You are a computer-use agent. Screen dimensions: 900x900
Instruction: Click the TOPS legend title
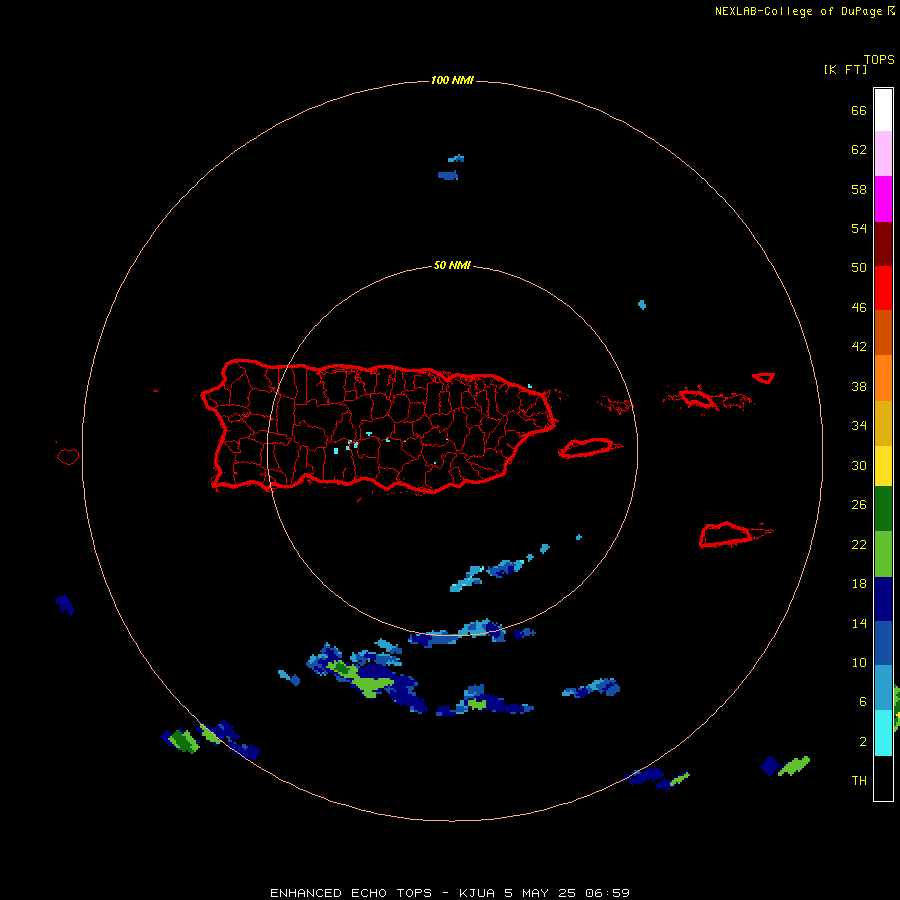[879, 60]
